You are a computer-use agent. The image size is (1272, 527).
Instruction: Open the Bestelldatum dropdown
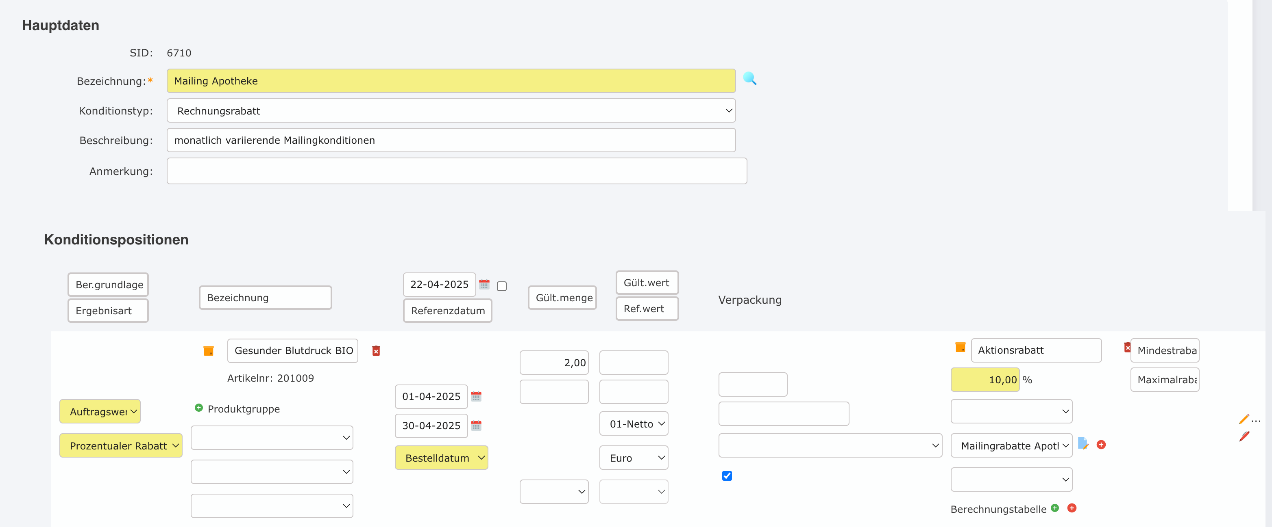pyautogui.click(x=442, y=457)
